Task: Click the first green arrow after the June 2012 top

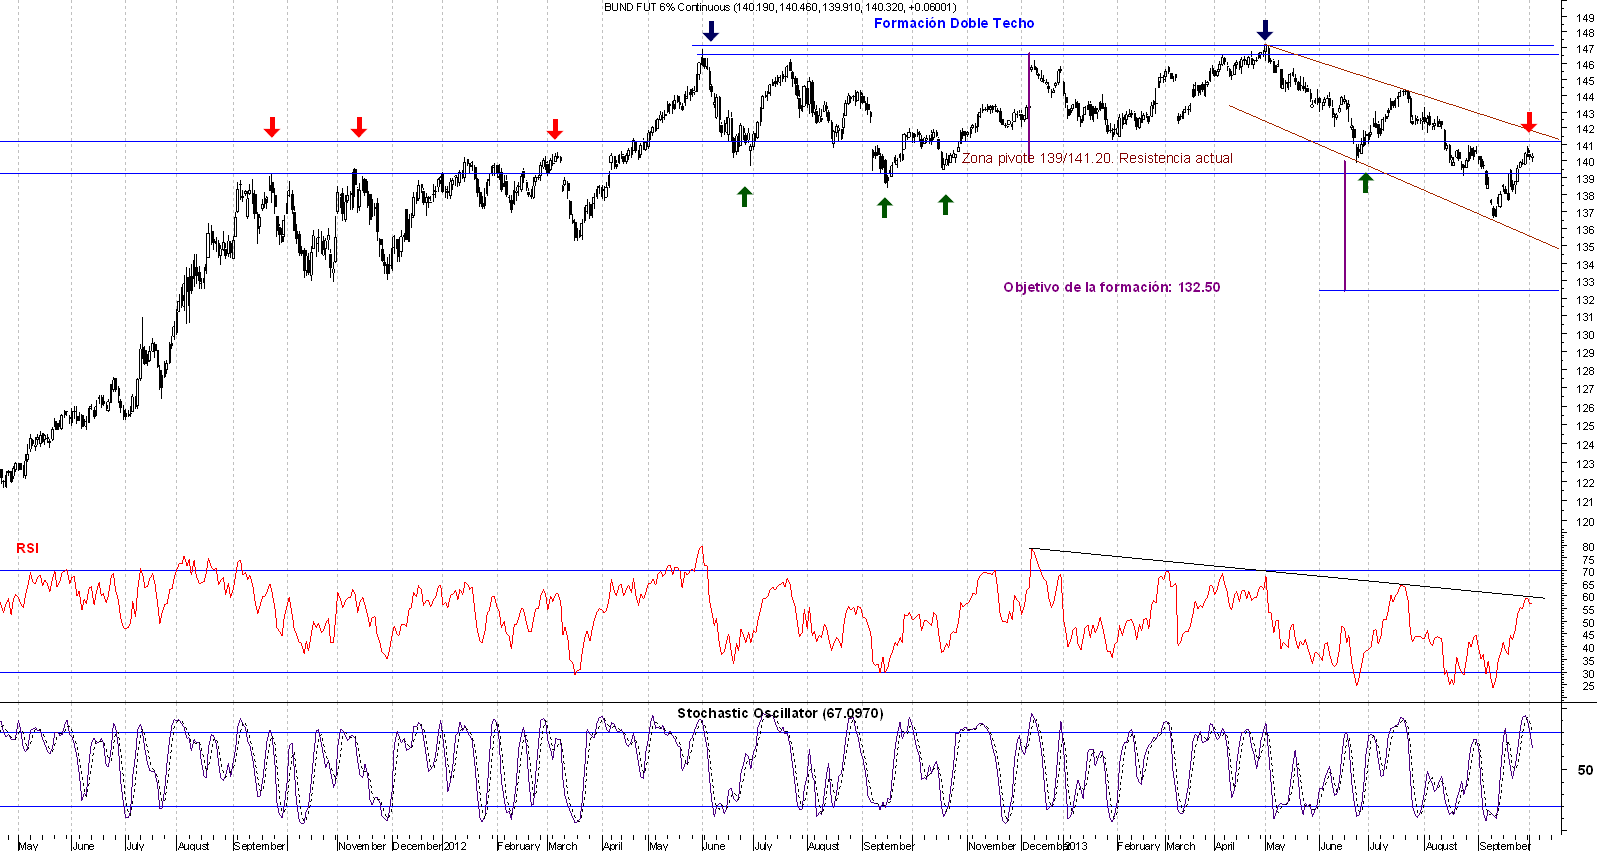Action: tap(744, 196)
